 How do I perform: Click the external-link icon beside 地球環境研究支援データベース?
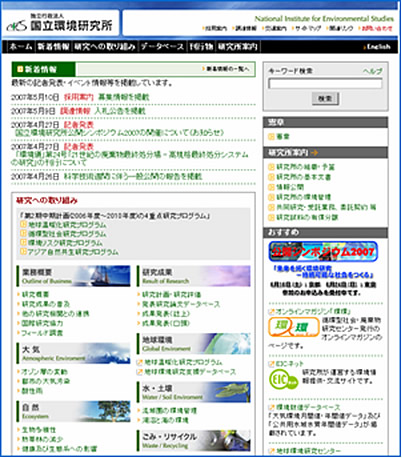coord(140,372)
